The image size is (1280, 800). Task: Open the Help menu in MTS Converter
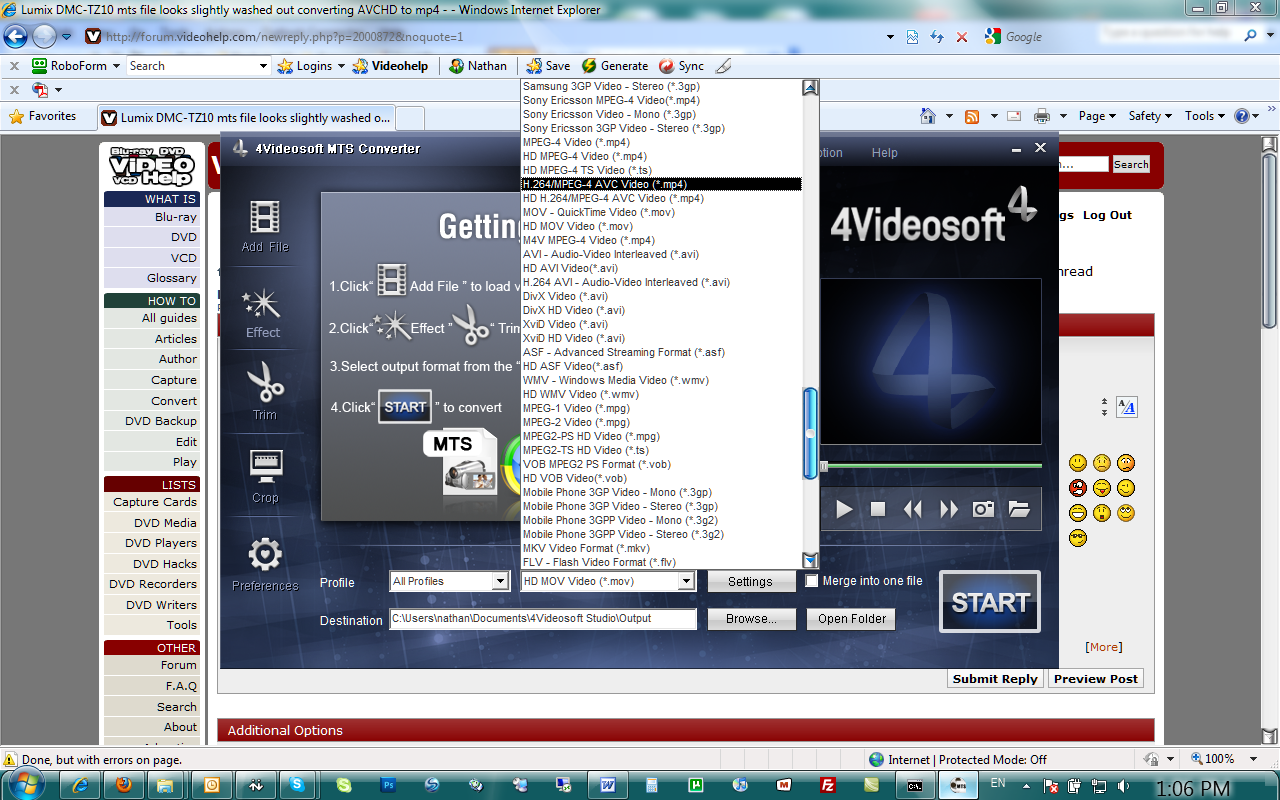884,153
